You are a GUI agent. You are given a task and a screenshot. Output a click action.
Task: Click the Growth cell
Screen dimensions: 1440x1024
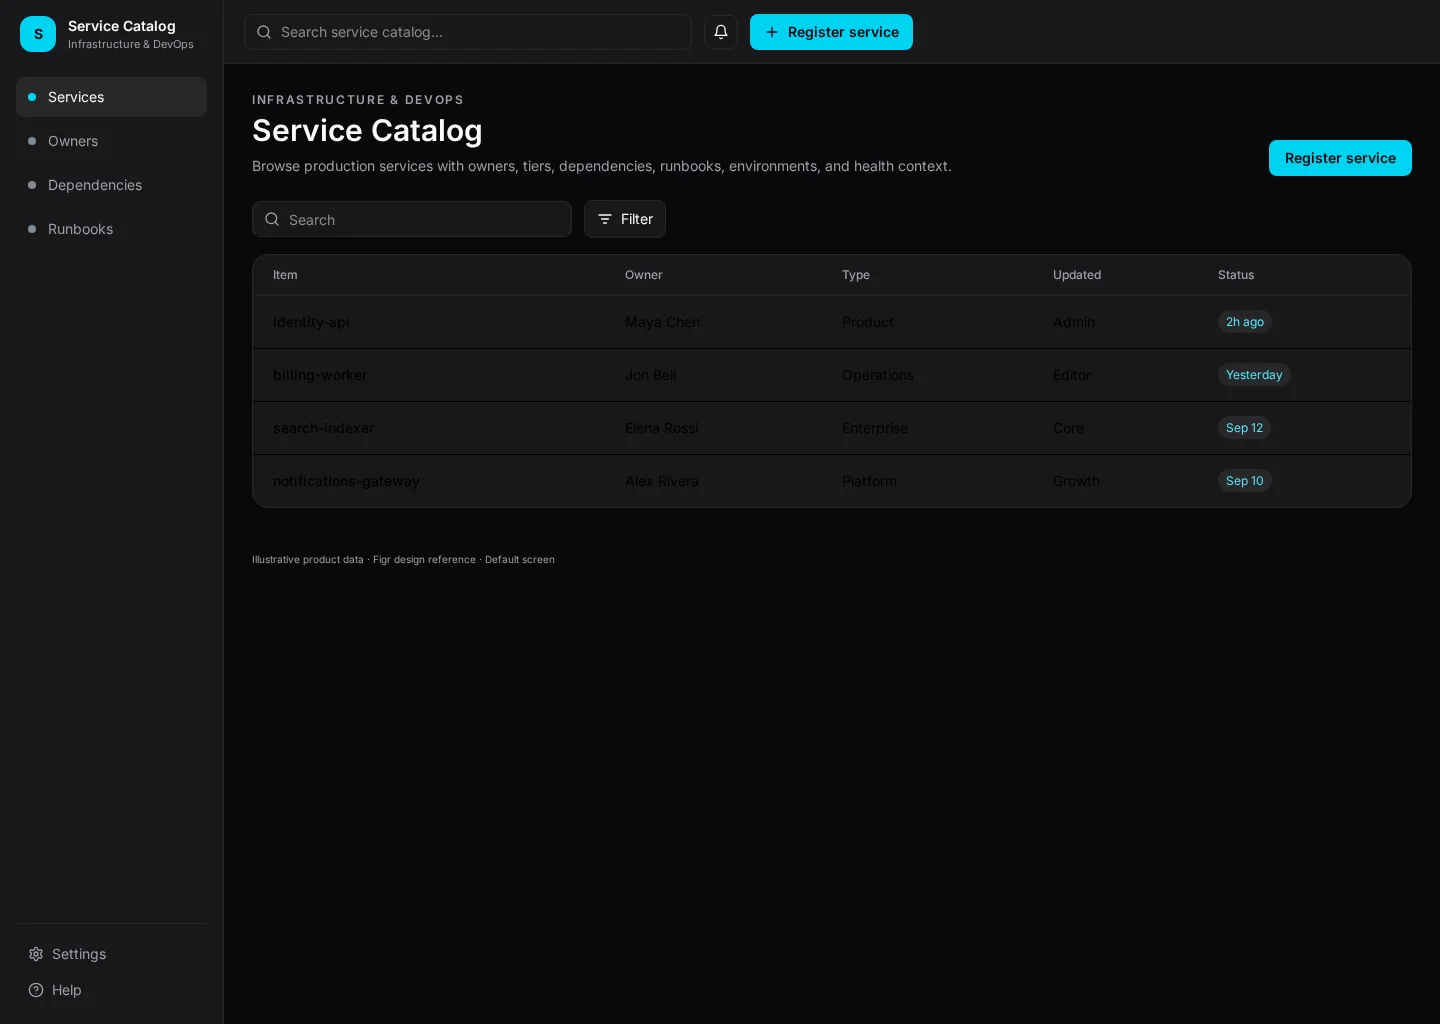[x=1076, y=481]
